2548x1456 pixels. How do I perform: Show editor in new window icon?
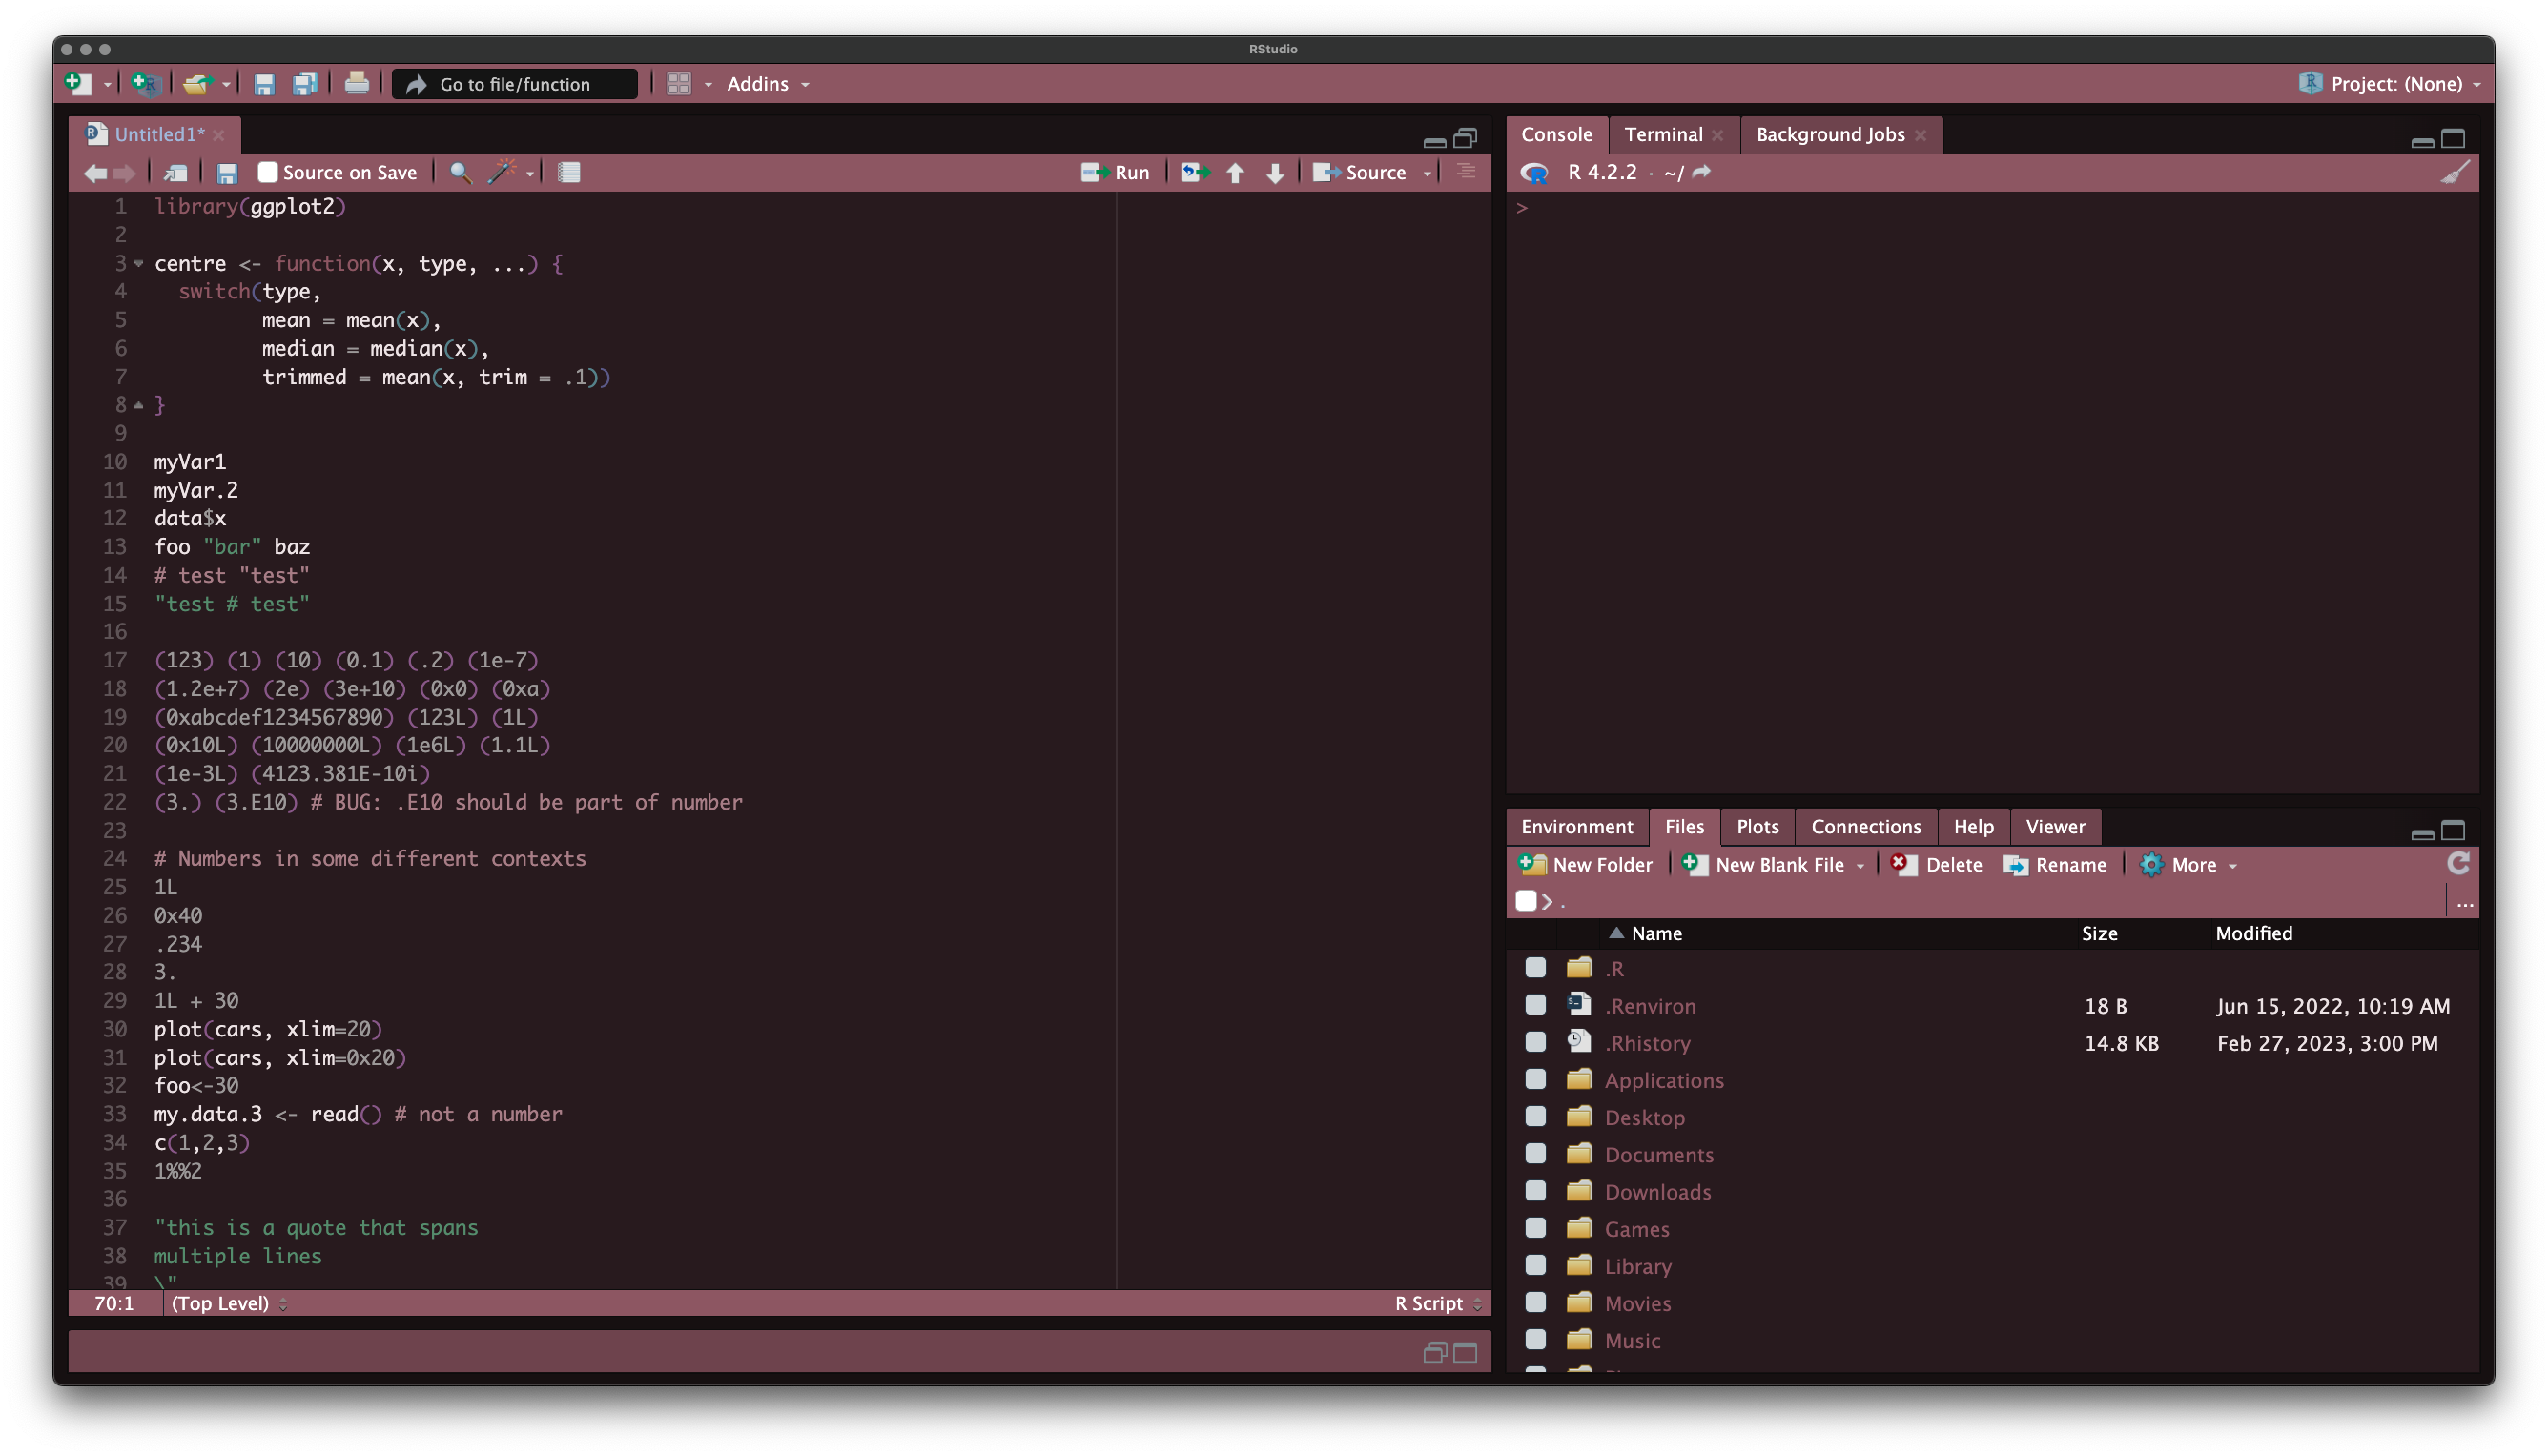[176, 173]
